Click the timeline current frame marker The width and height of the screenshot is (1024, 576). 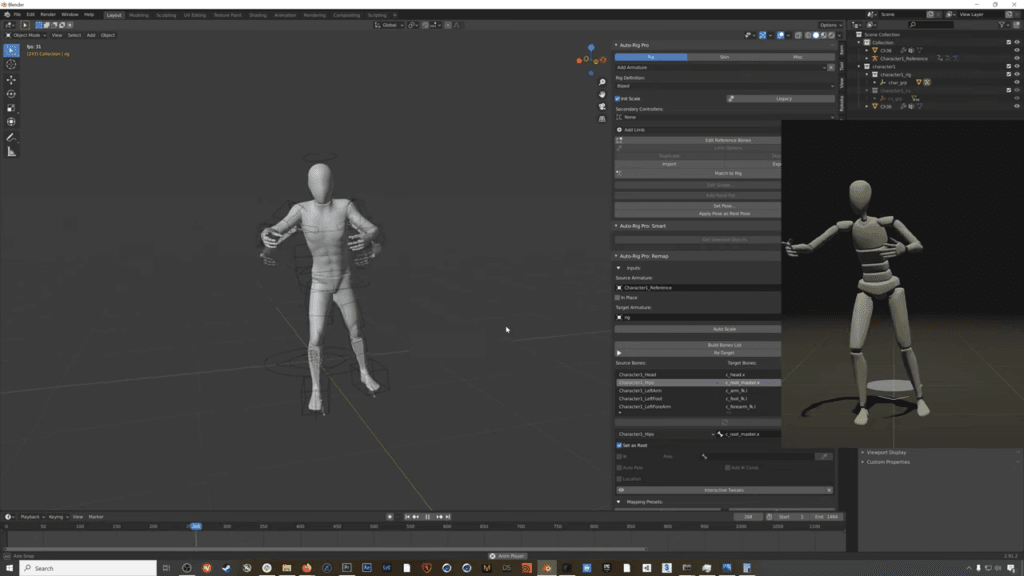tap(195, 526)
